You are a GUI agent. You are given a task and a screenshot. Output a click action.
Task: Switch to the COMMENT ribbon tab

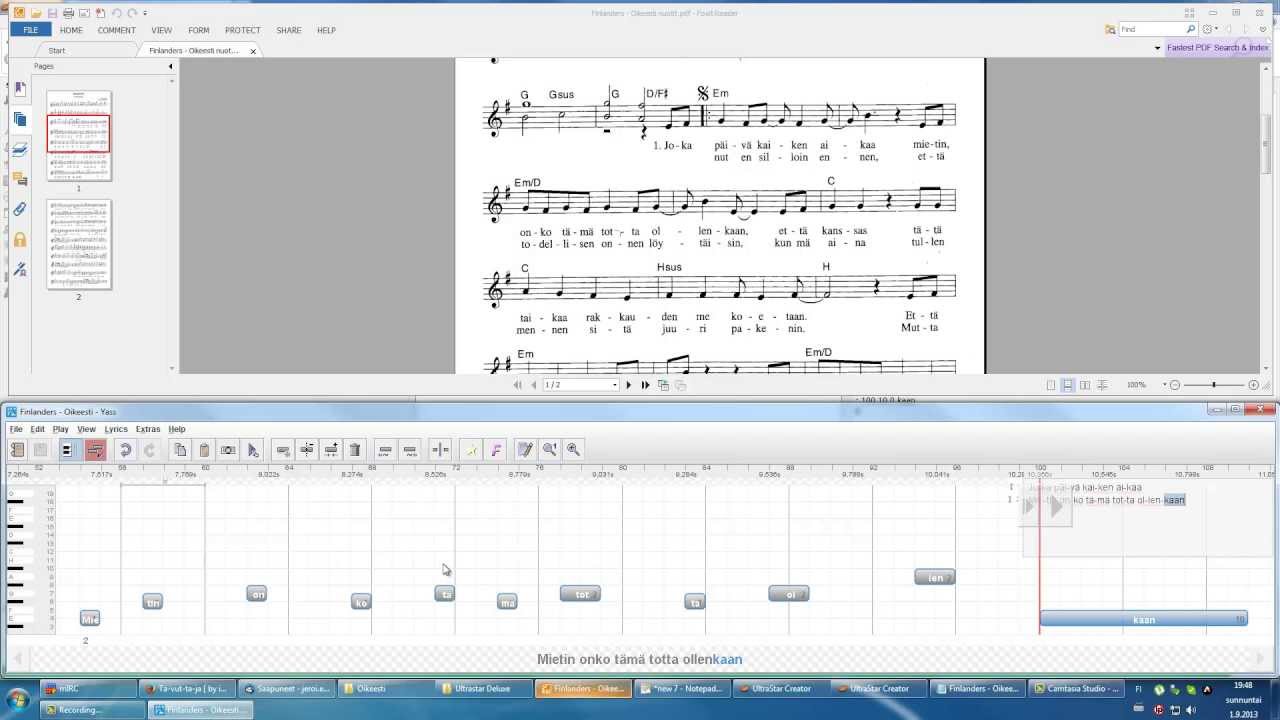pos(116,30)
